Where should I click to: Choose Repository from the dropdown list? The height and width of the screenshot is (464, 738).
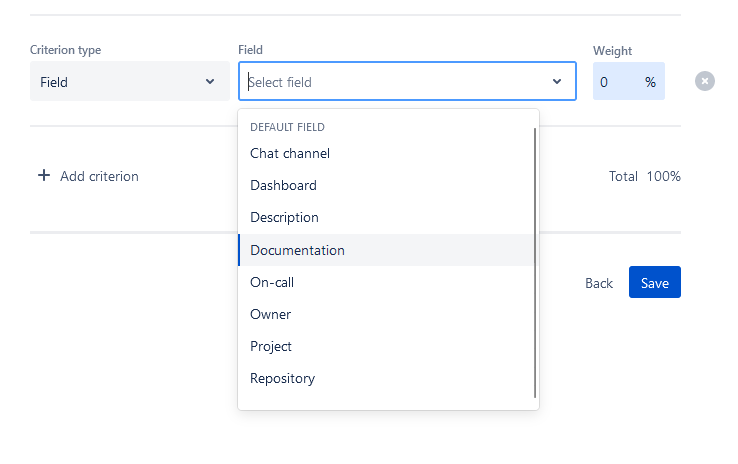[282, 378]
